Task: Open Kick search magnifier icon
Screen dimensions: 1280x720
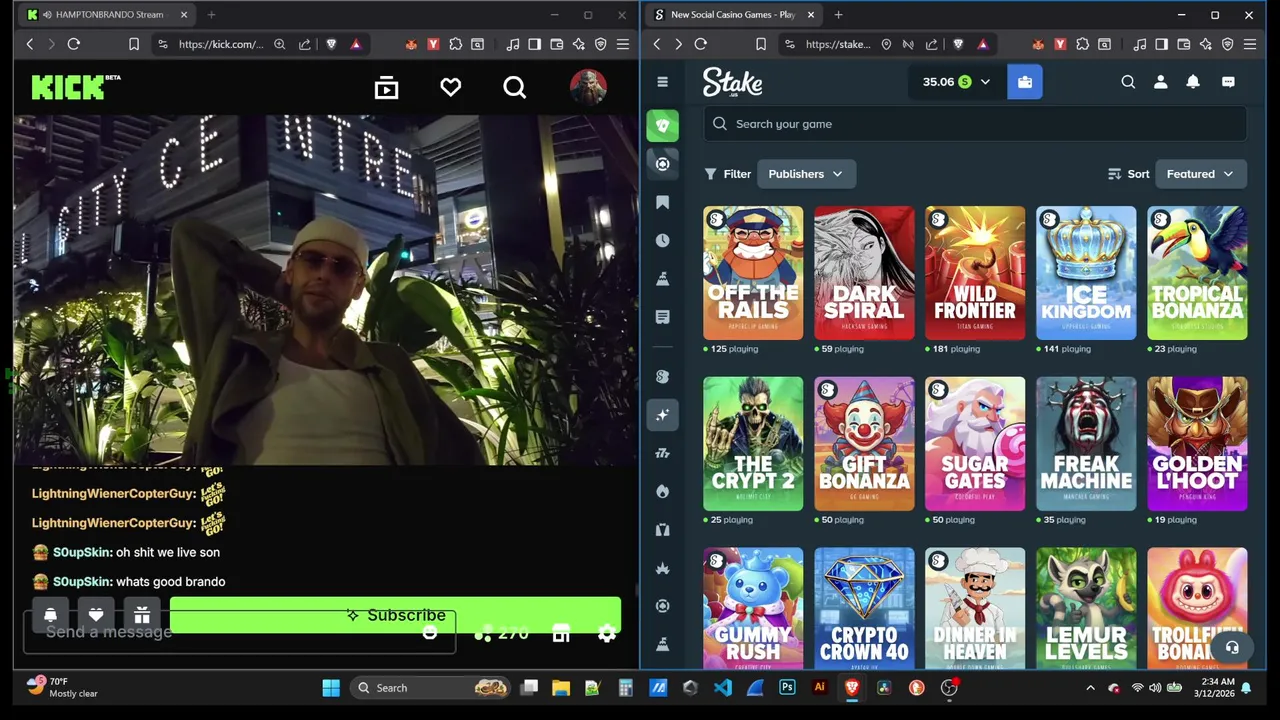Action: (514, 88)
